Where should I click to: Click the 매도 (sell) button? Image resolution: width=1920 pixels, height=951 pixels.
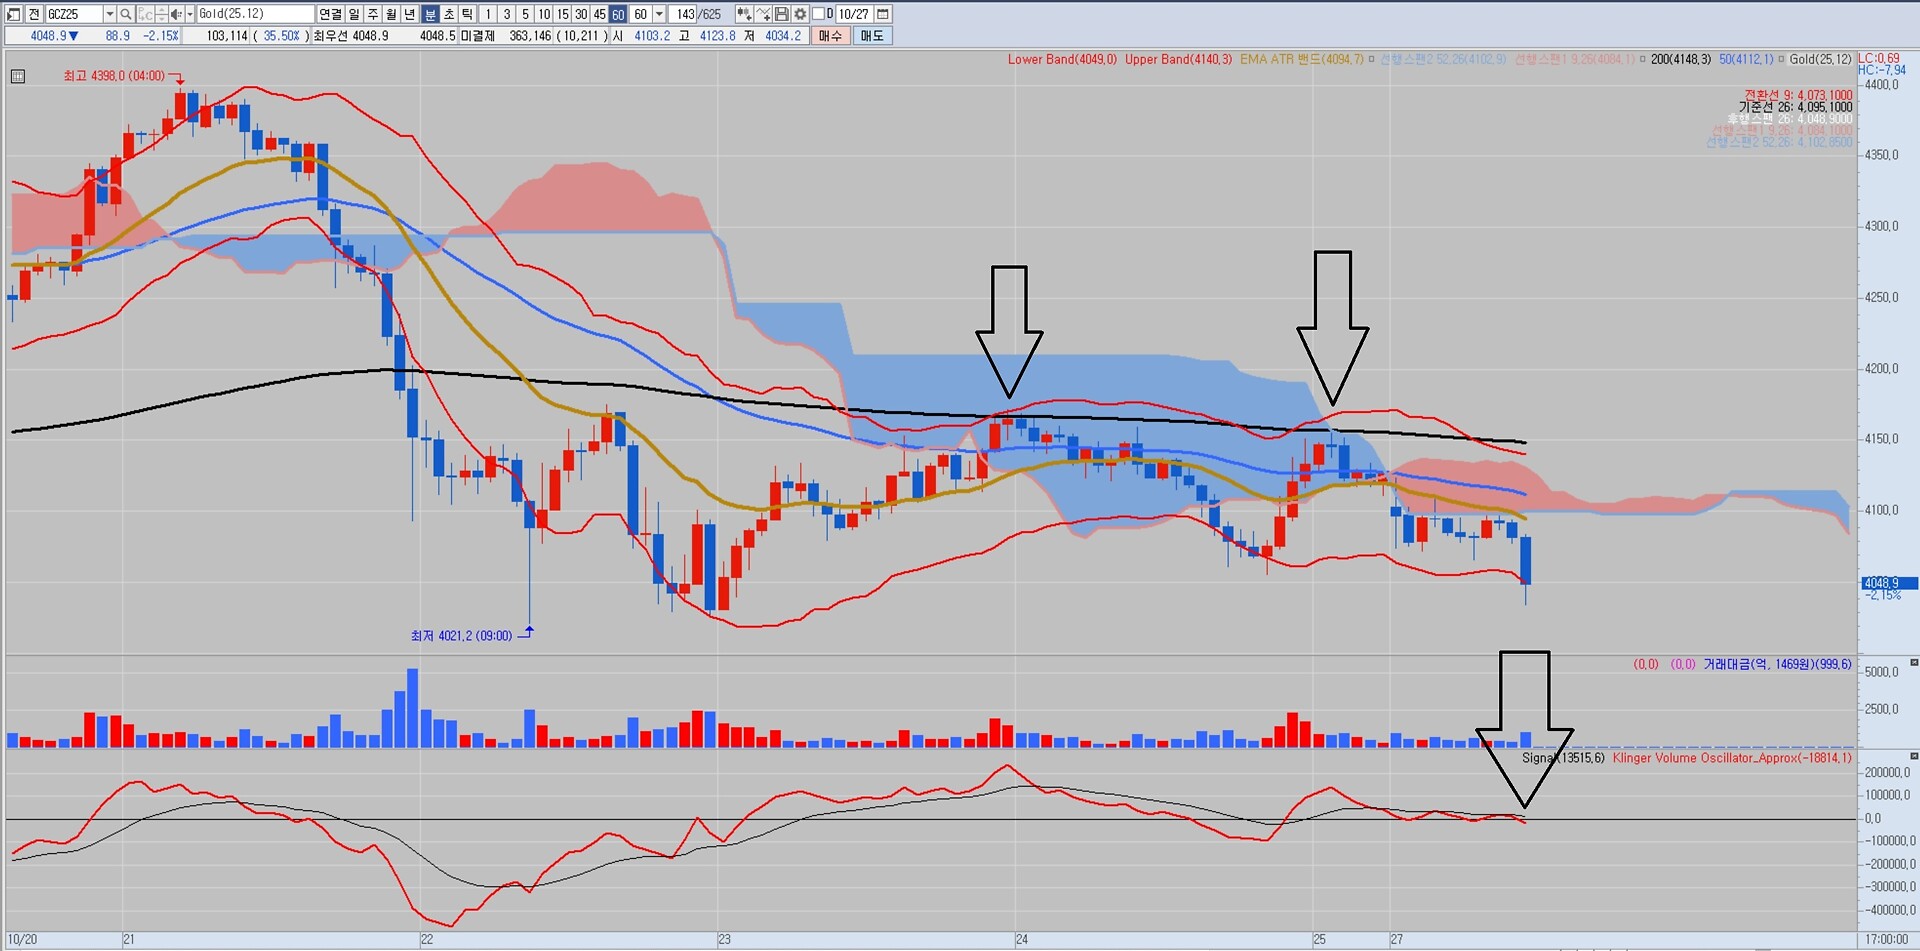click(x=872, y=36)
